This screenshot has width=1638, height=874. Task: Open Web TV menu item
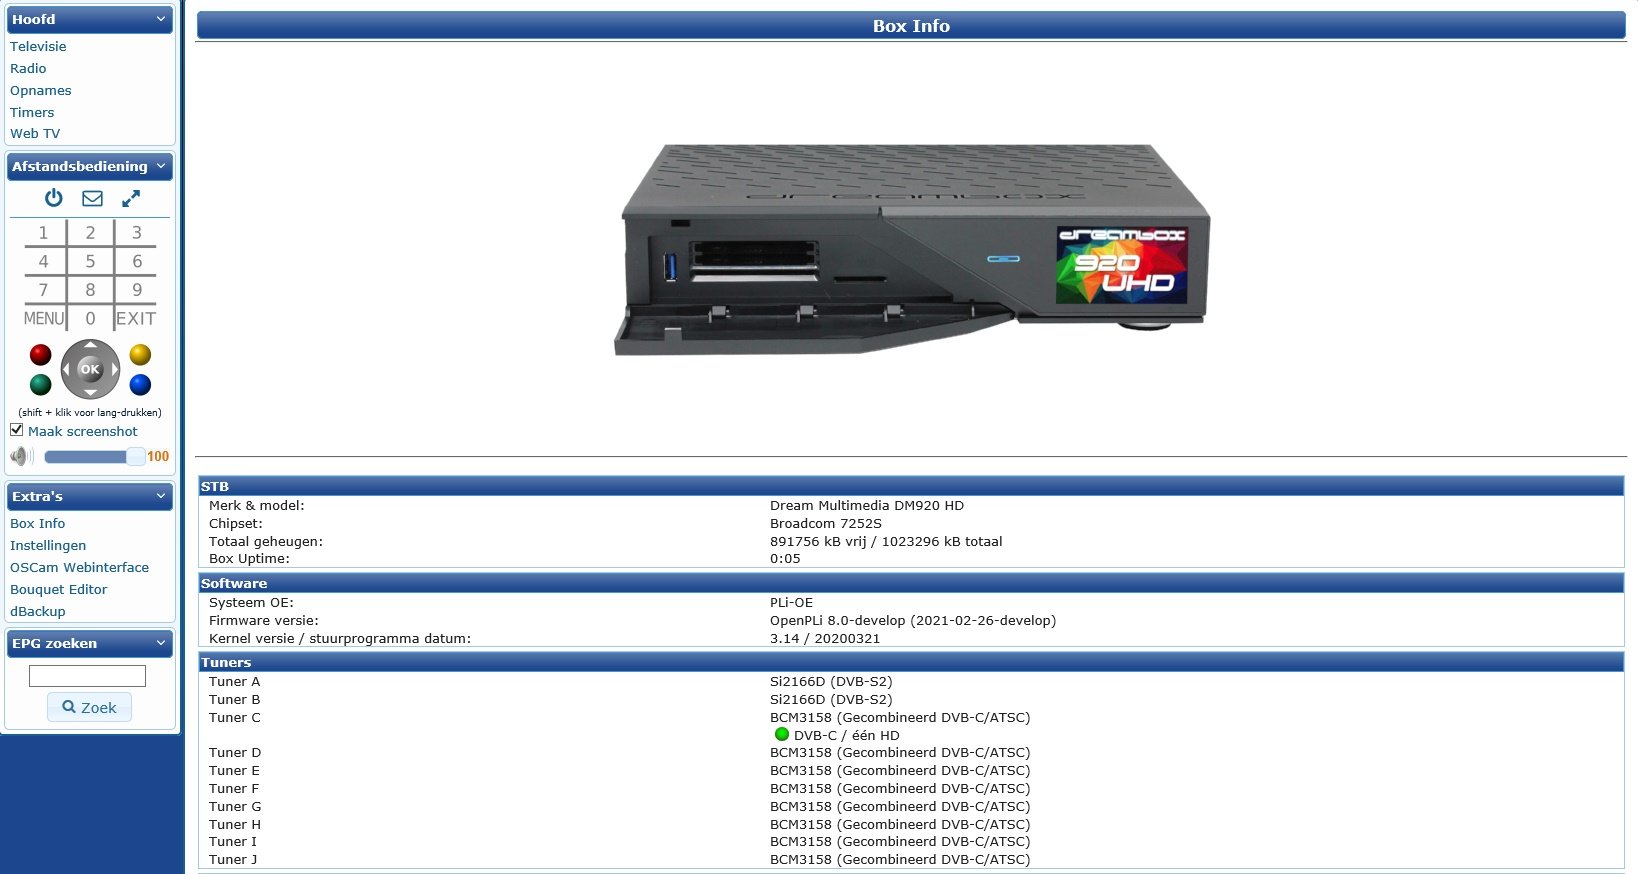pyautogui.click(x=35, y=134)
